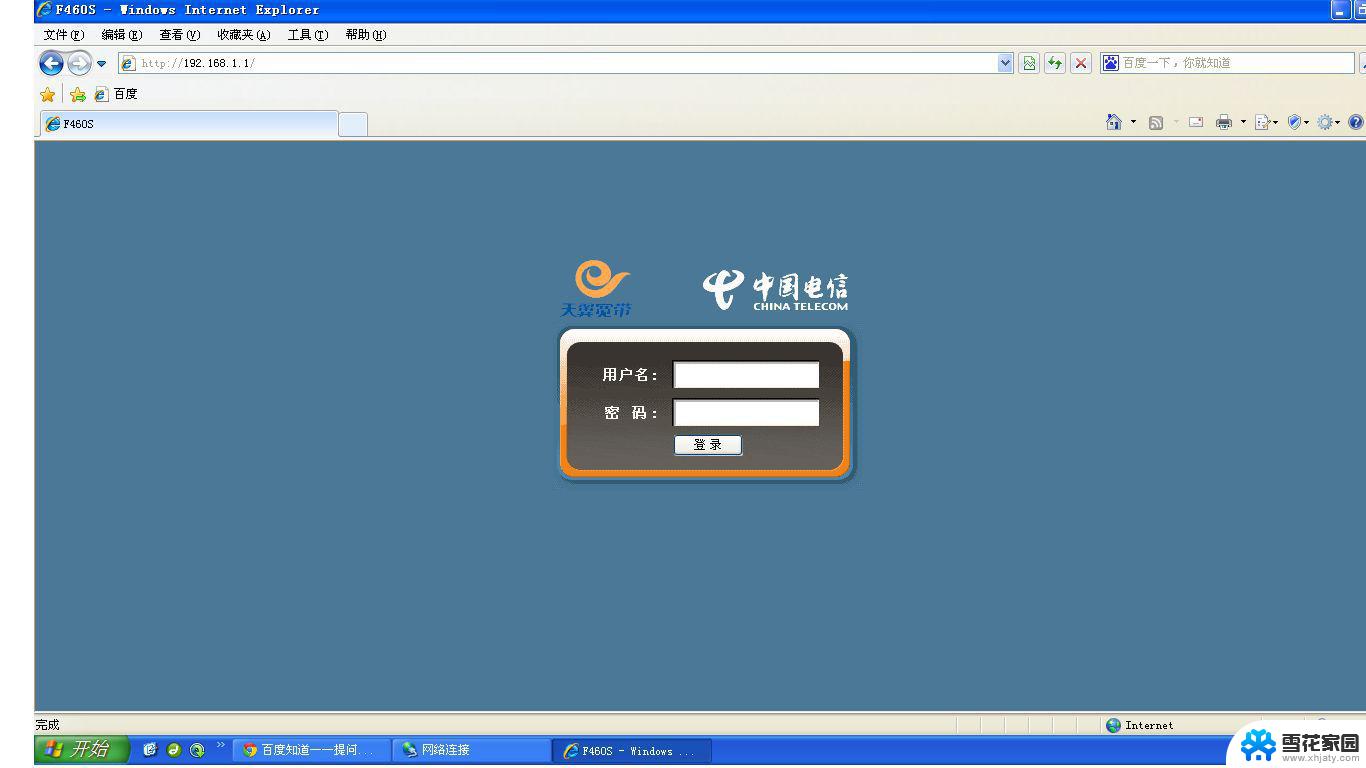Click the Help question mark icon
Viewport: 1366px width, 768px height.
(x=1356, y=122)
